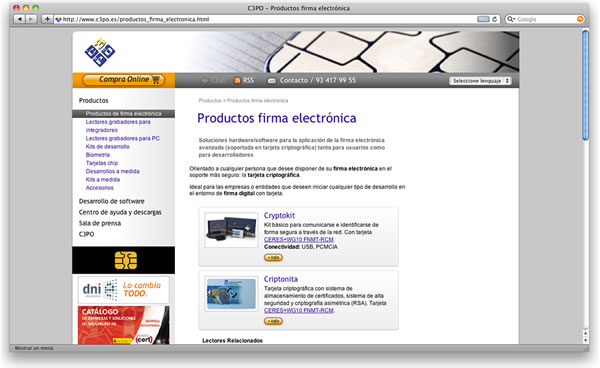Screen dimensions: 600x368
Task: Click the Contacto envelope icon
Action: click(x=272, y=81)
